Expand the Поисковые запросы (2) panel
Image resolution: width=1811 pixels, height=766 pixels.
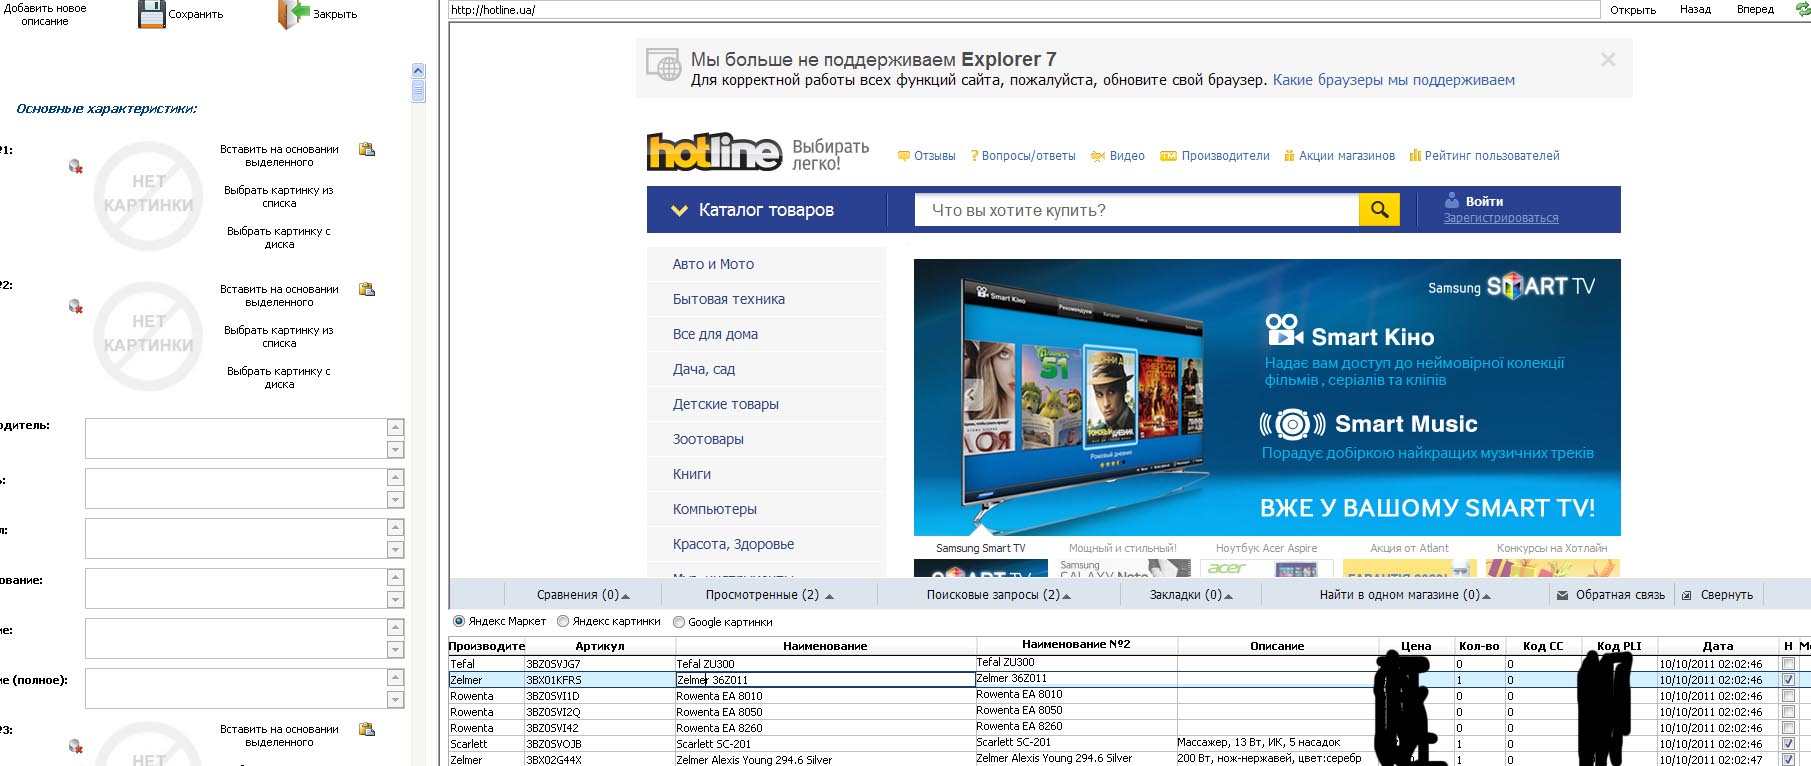click(998, 595)
